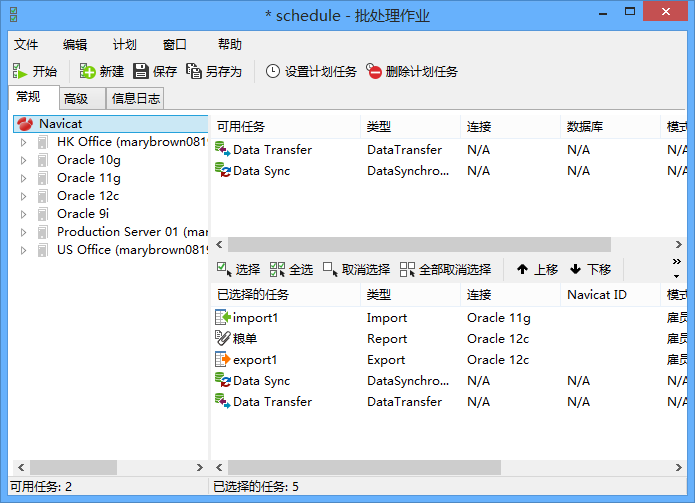Select the import1 row Oracle 11g cell
This screenshot has width=695, height=503.
[x=499, y=317]
